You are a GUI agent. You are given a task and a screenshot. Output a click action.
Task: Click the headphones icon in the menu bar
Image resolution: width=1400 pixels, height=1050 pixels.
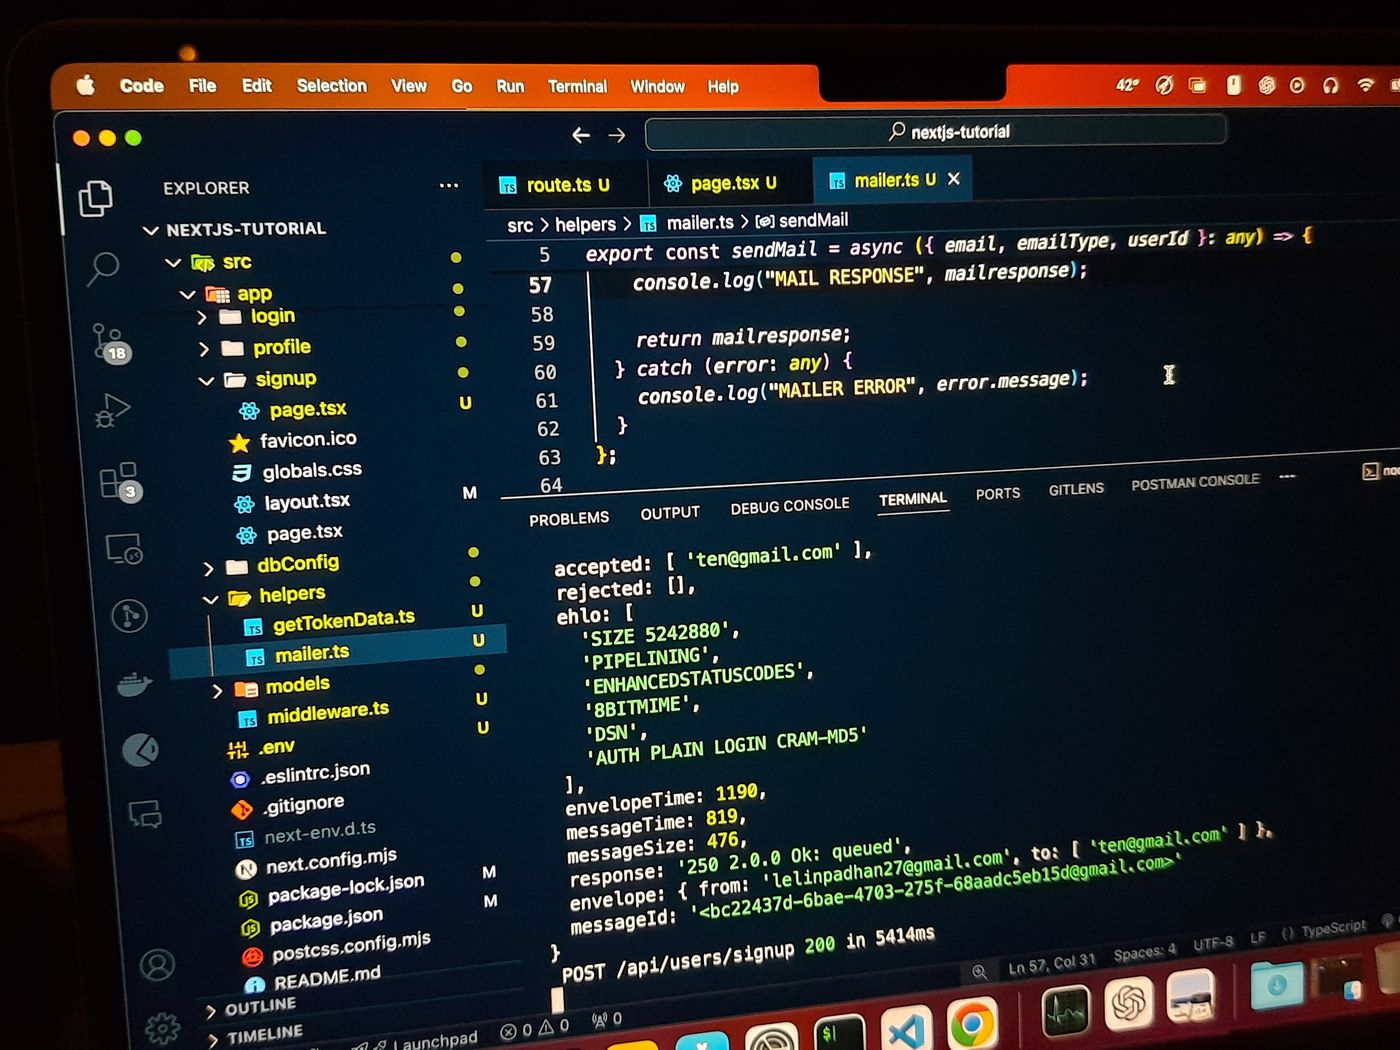(x=1330, y=85)
